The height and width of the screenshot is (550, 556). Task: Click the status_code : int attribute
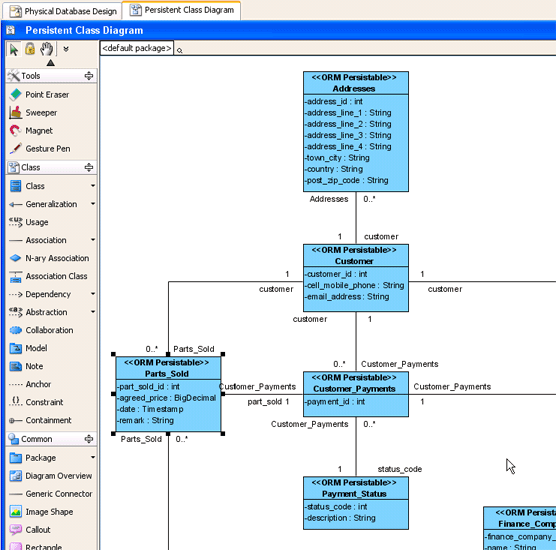coord(336,507)
